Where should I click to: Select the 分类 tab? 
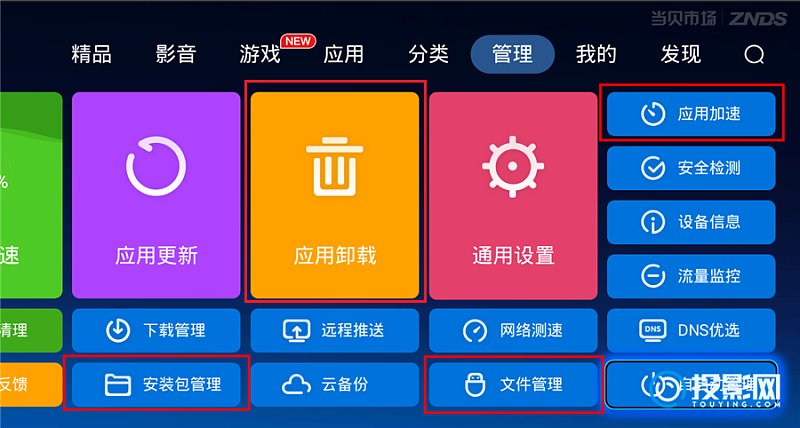[x=429, y=54]
